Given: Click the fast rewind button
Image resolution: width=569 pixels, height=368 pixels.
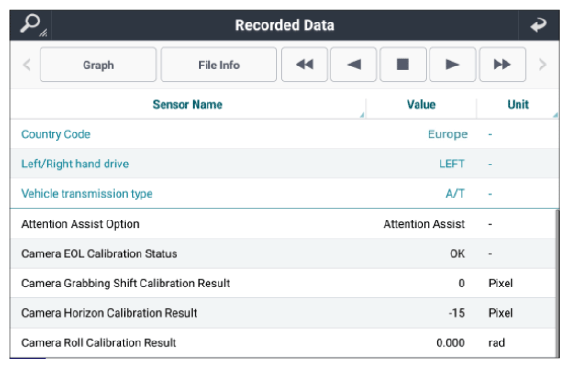Looking at the screenshot, I should click(304, 65).
